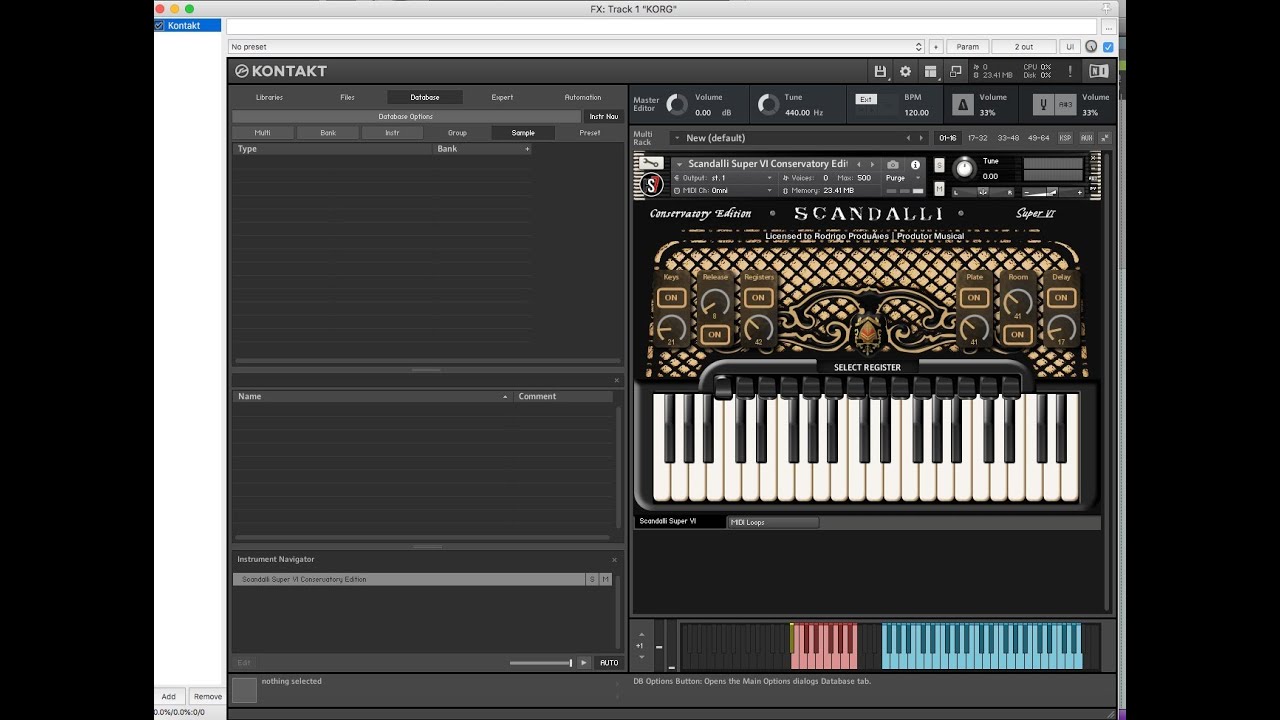Open the workspace panel layout menu
1280x720 pixels.
tap(931, 71)
